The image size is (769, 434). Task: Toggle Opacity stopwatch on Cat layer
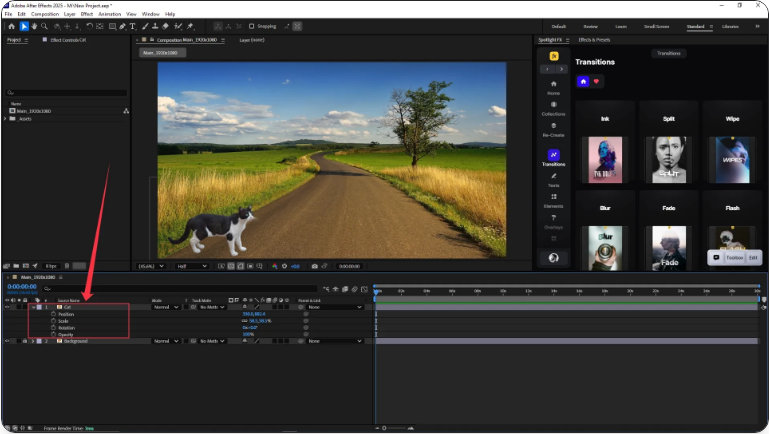click(x=53, y=334)
